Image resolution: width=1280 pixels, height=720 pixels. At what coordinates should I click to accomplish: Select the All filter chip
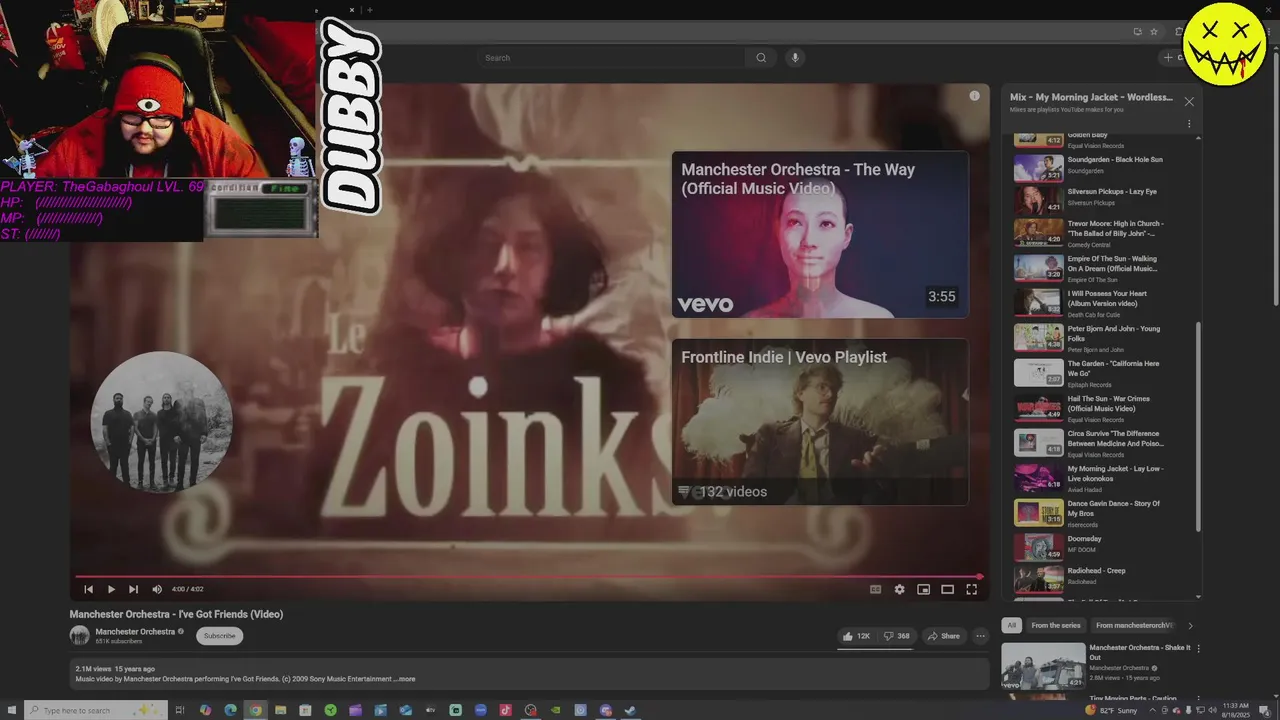click(x=1011, y=625)
